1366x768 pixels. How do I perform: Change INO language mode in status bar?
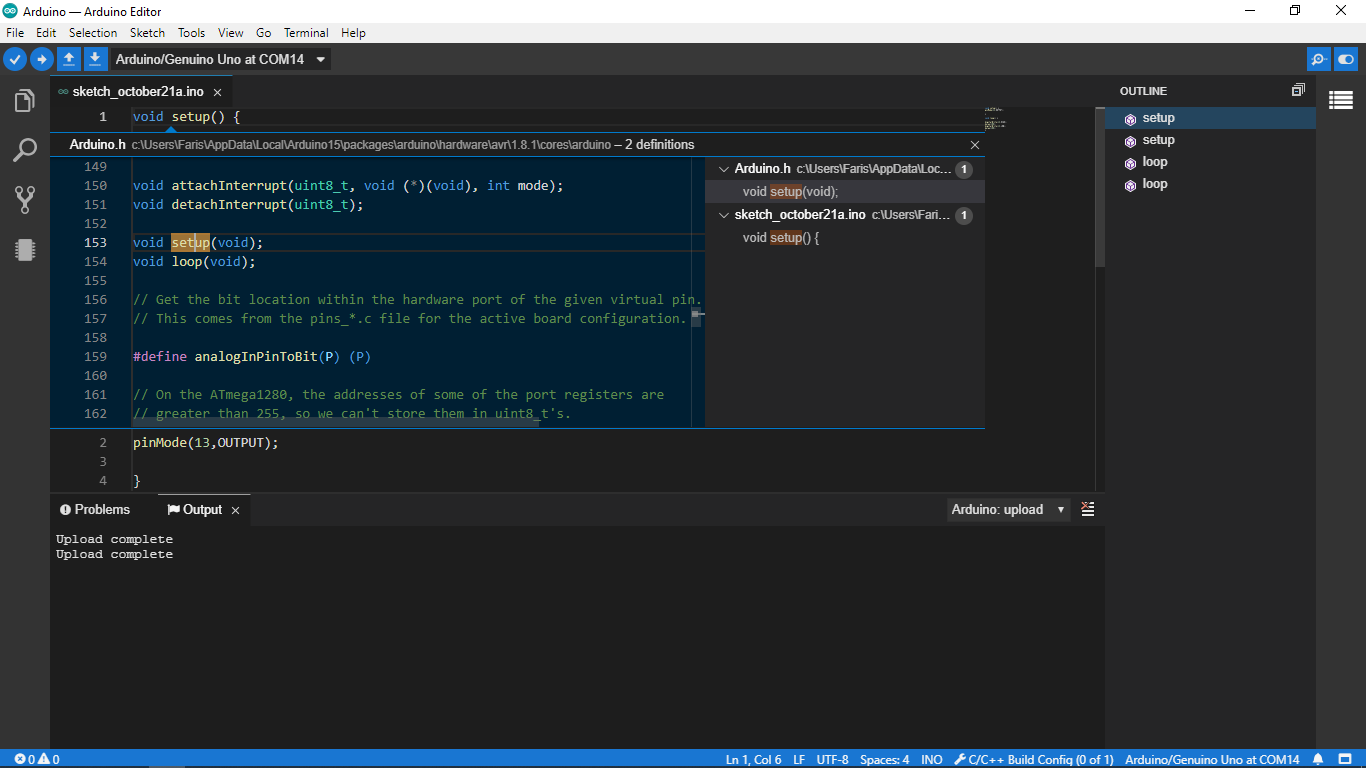click(x=931, y=759)
